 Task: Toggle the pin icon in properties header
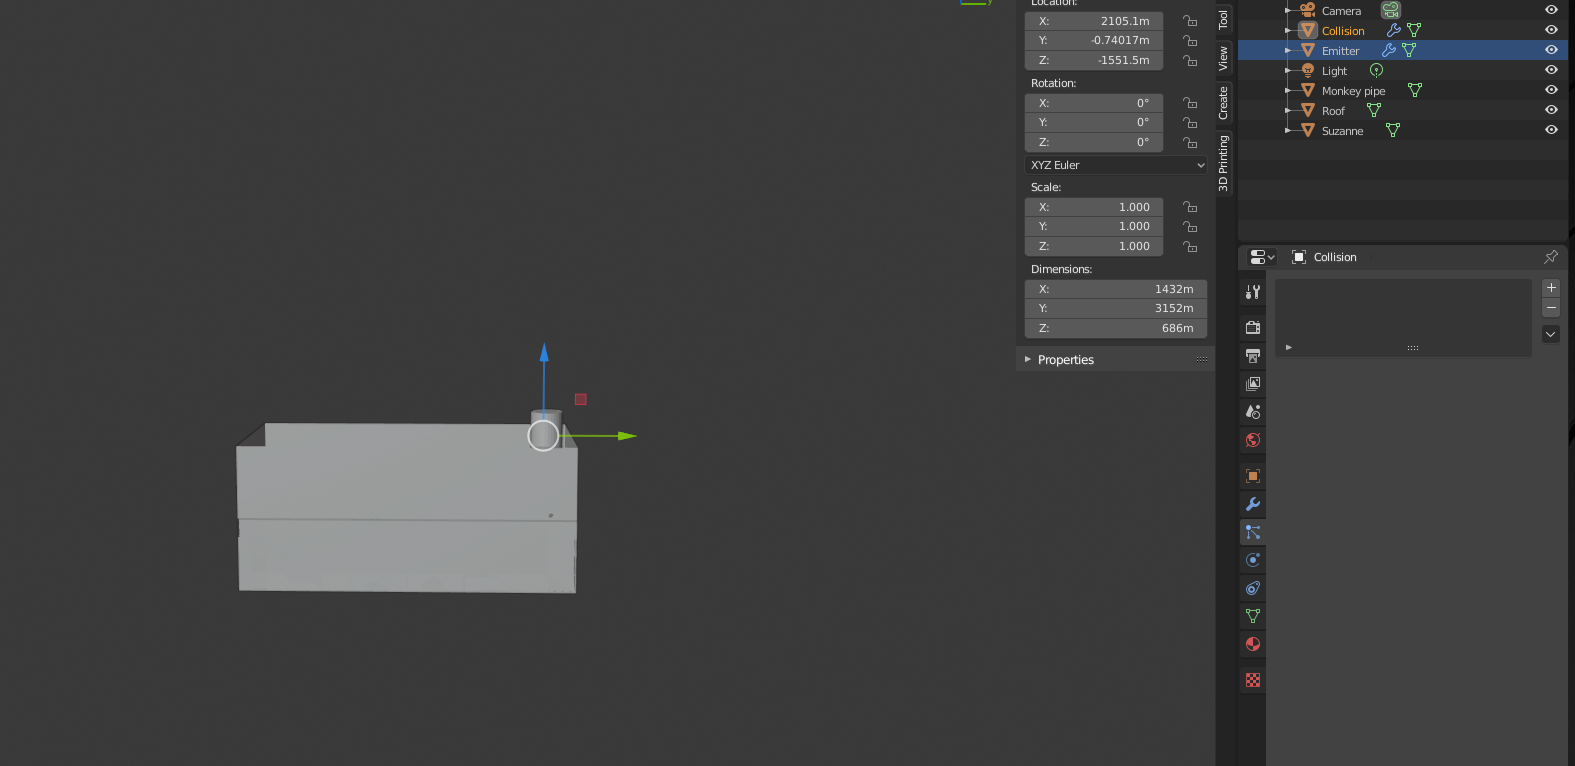pos(1551,257)
